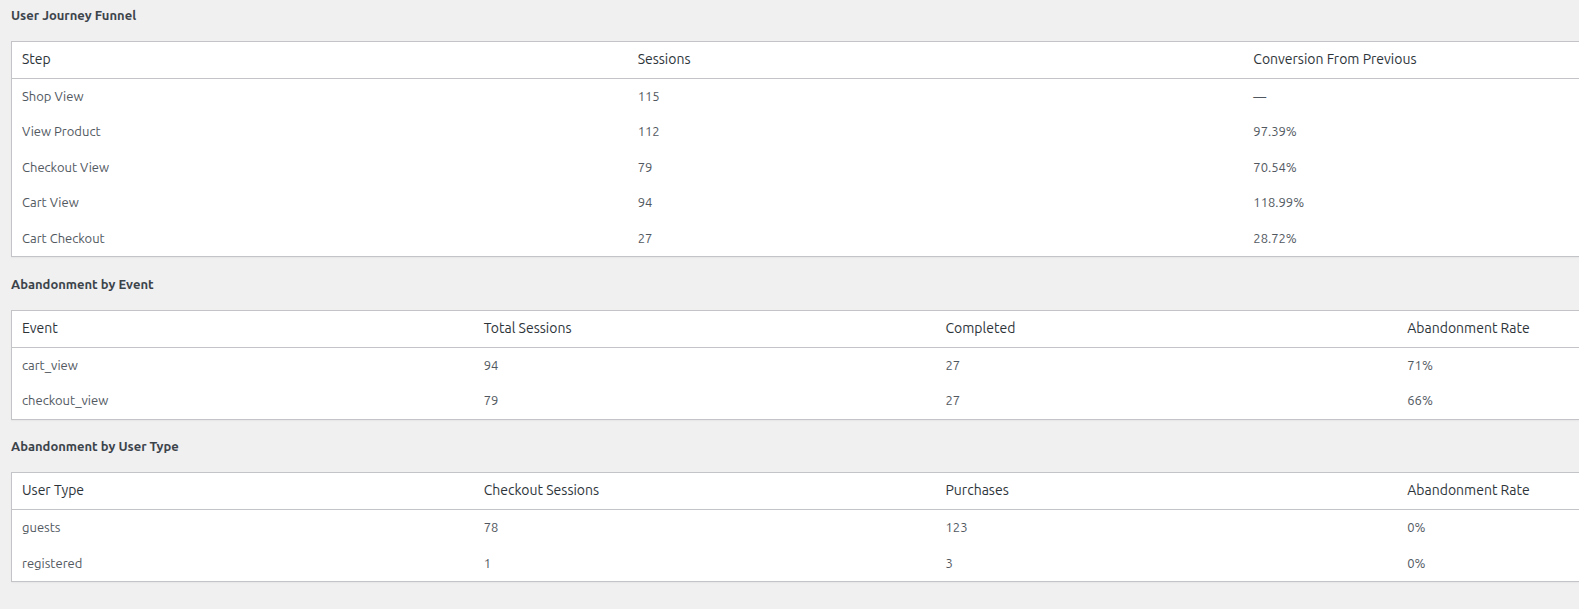Click the Conversion From Previous column header
The height and width of the screenshot is (609, 1579).
tap(1335, 59)
